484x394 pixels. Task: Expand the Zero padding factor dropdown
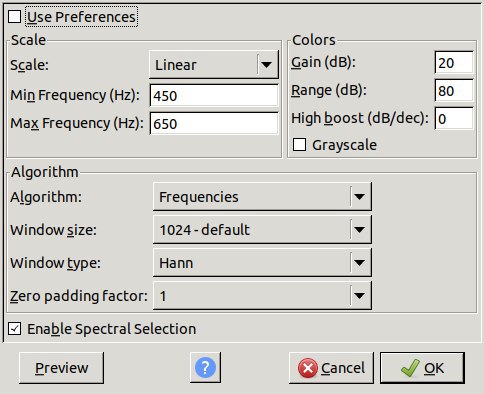click(x=262, y=296)
